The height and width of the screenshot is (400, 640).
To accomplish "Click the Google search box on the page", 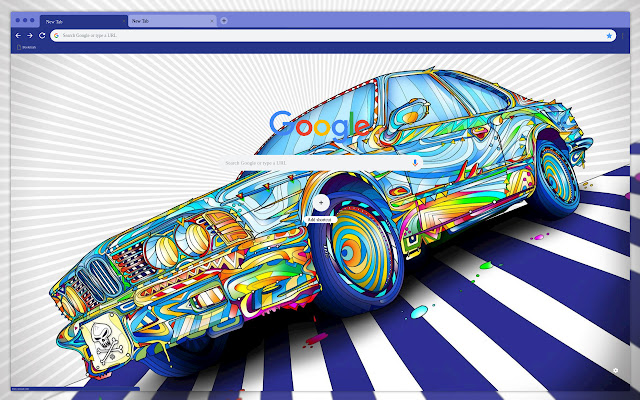I will pos(320,163).
